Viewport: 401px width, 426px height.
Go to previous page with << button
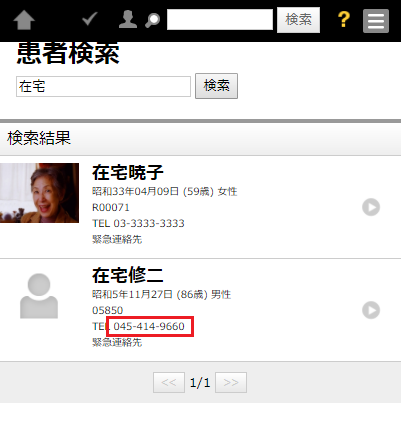[x=169, y=382]
